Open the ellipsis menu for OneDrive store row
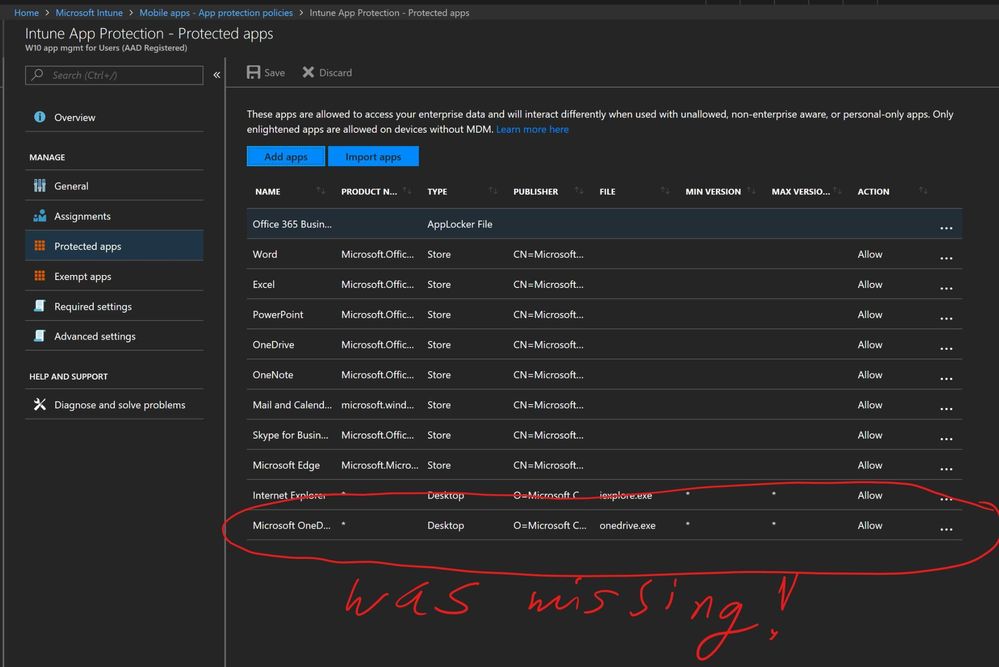The image size is (999, 667). click(946, 348)
